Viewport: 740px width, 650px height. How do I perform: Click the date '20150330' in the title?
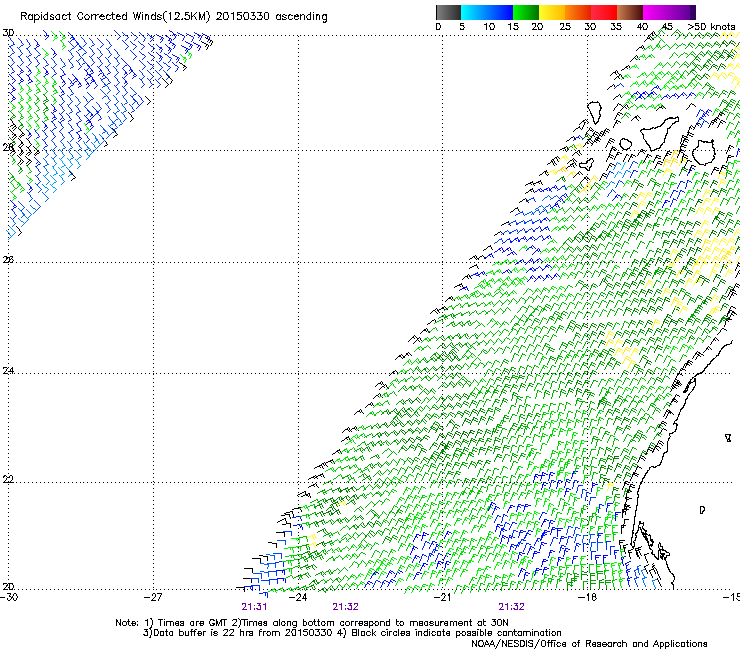tap(243, 17)
